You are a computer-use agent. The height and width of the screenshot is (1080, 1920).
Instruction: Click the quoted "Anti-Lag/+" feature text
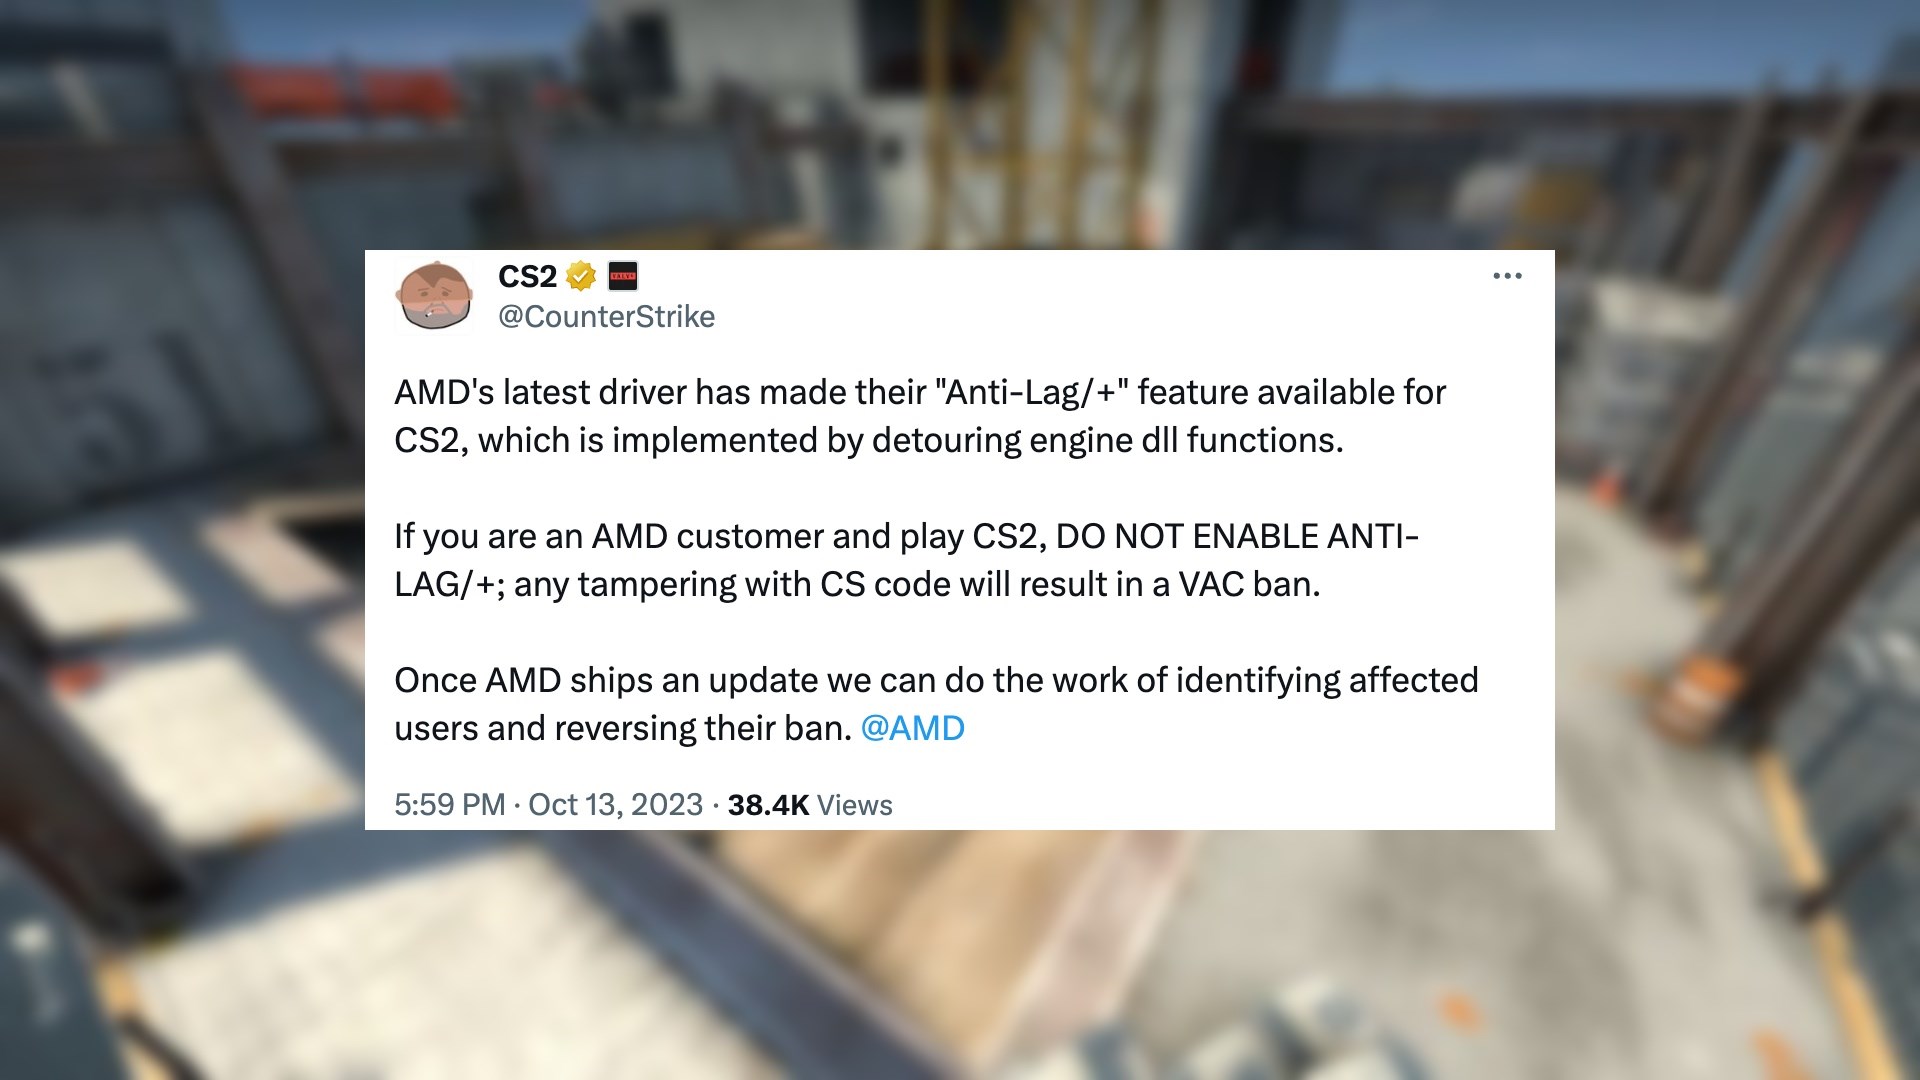point(1031,392)
